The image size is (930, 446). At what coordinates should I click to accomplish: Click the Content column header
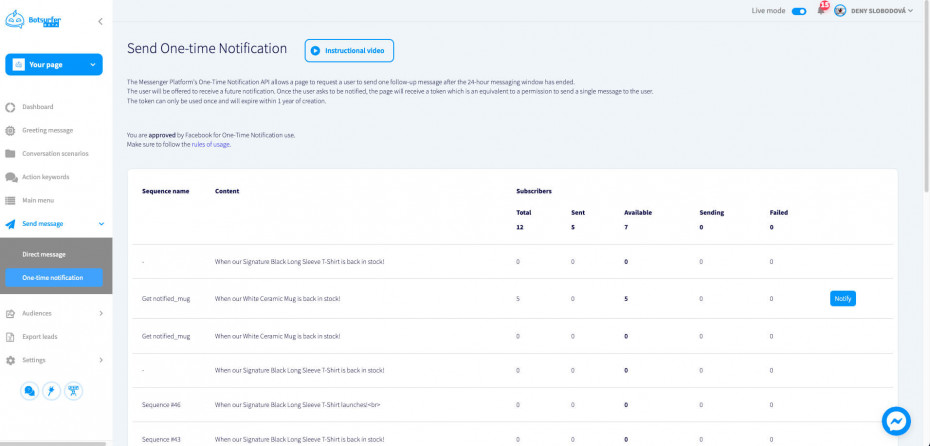click(227, 192)
